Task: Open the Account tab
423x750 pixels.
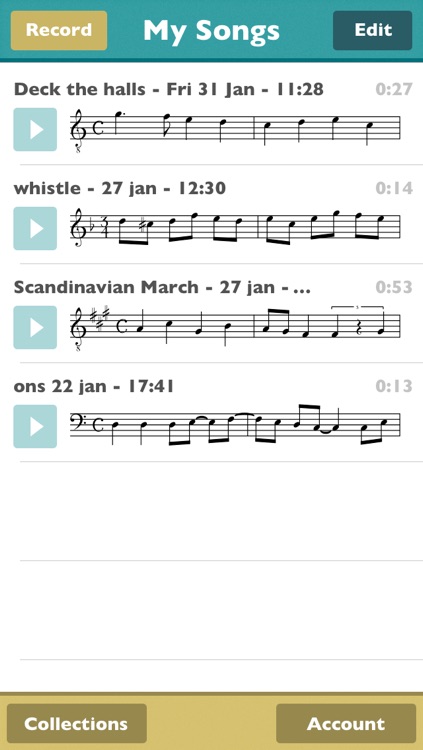Action: (x=346, y=723)
